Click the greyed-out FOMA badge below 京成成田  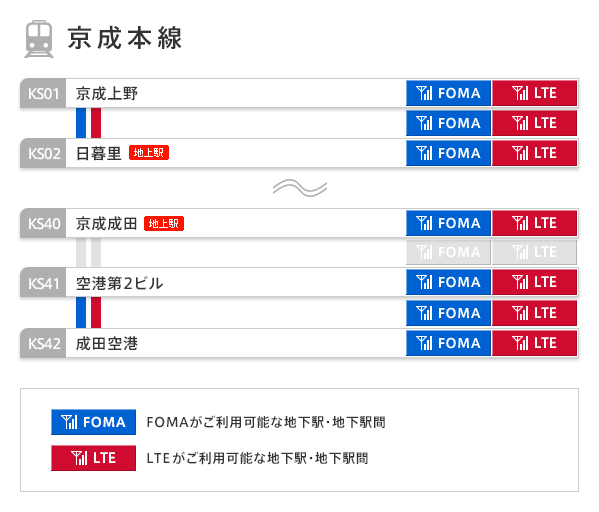448,252
